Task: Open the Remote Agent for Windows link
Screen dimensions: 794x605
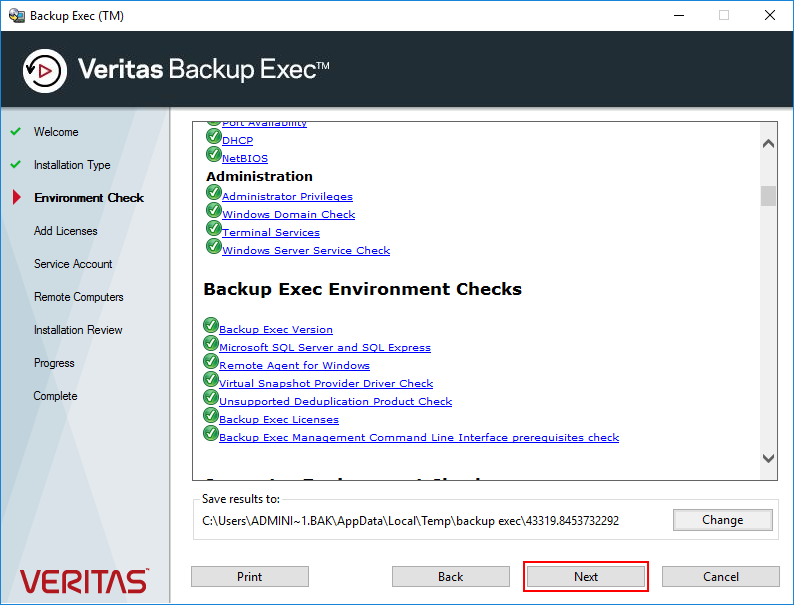Action: click(295, 365)
